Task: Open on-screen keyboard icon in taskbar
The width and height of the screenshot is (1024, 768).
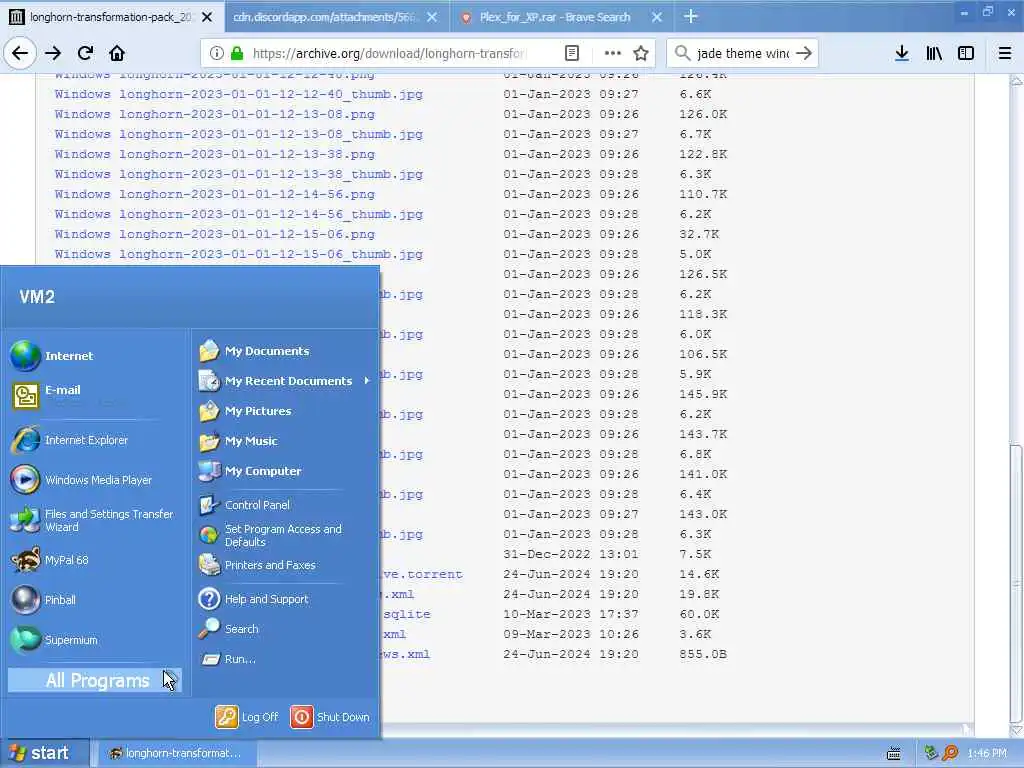Action: pyautogui.click(x=894, y=754)
